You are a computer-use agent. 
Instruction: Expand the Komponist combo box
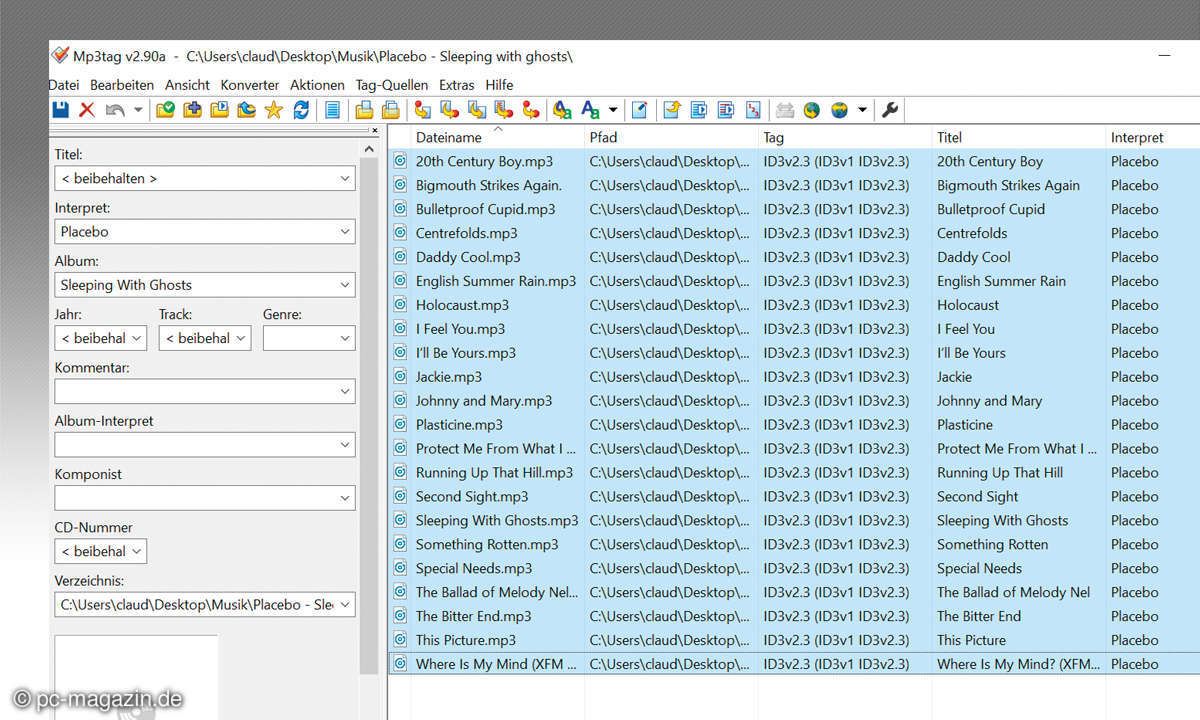(344, 497)
